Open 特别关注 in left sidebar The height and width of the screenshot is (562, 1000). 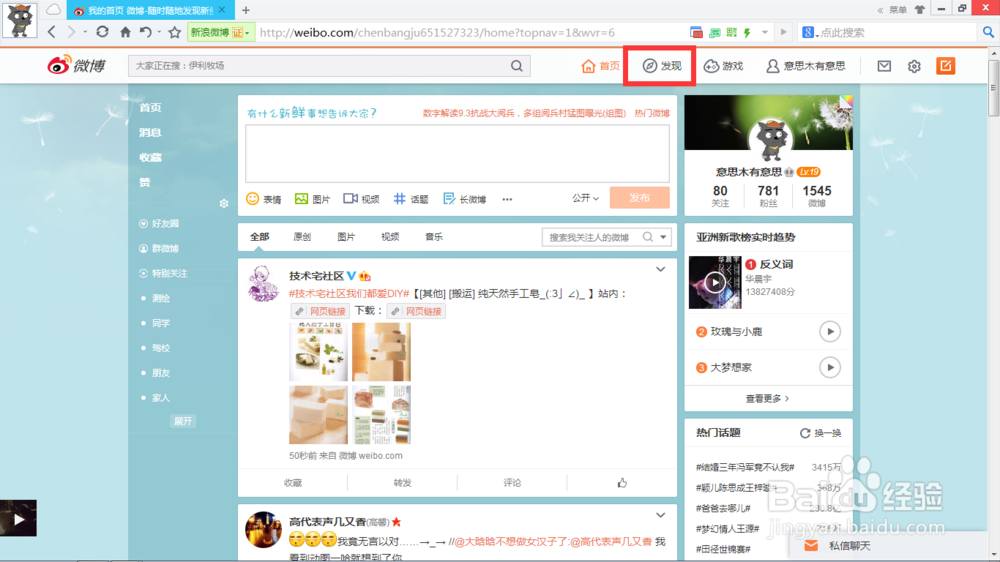point(163,273)
